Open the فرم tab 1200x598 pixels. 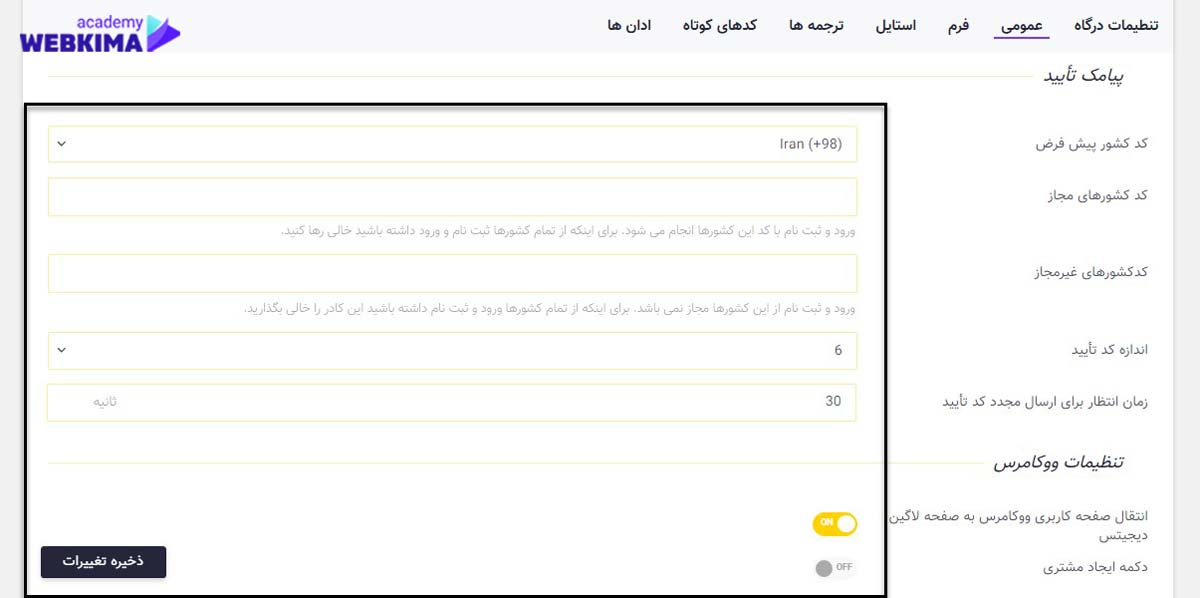tap(959, 25)
